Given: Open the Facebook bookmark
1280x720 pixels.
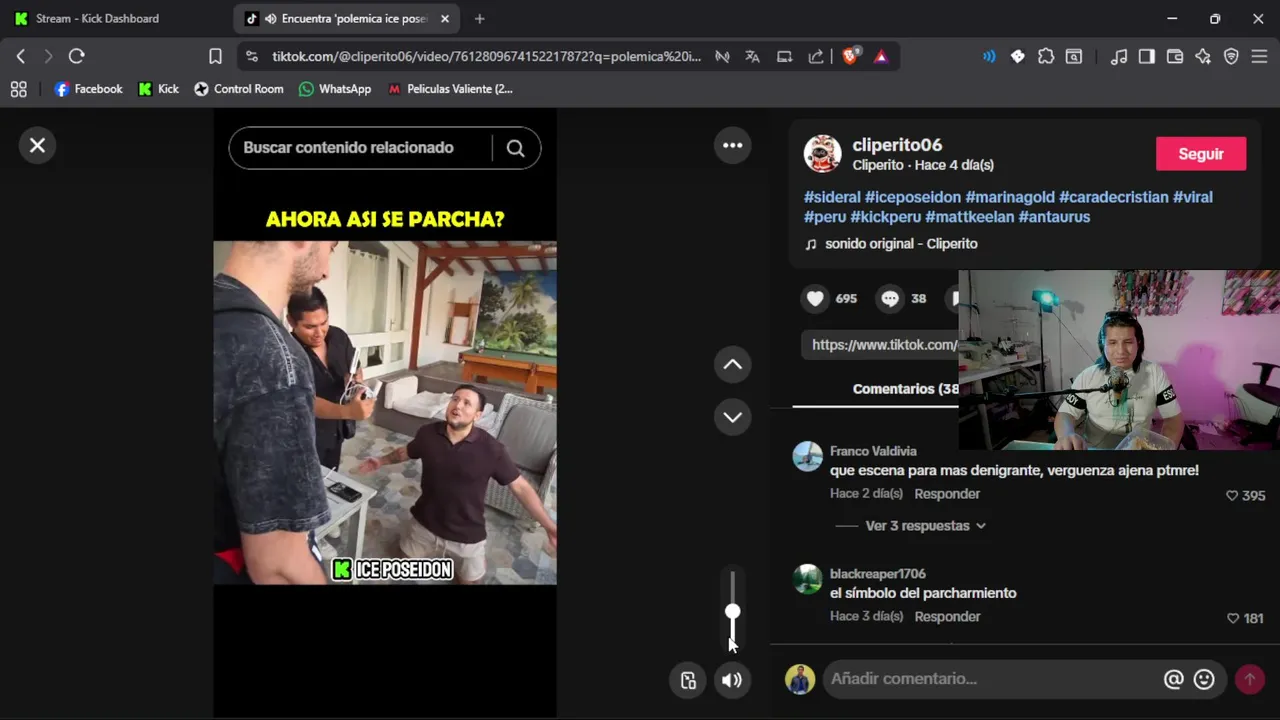Looking at the screenshot, I should [x=88, y=89].
